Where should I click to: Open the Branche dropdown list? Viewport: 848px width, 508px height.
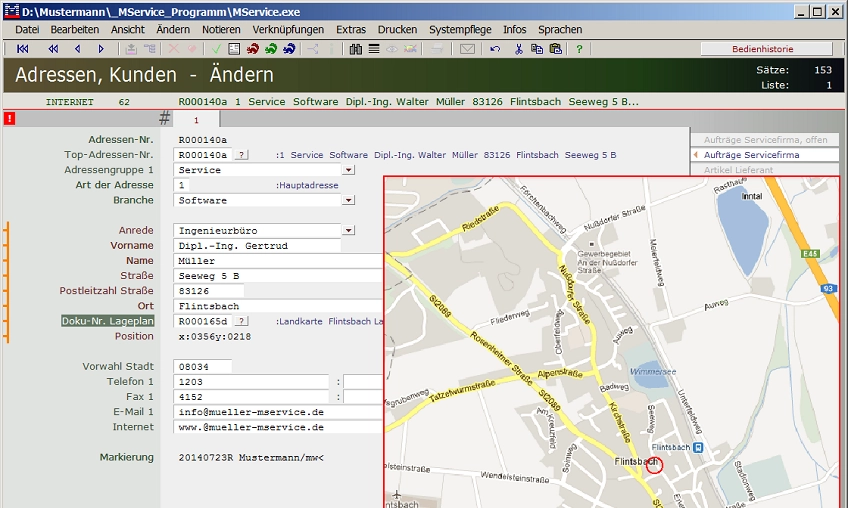[x=348, y=200]
